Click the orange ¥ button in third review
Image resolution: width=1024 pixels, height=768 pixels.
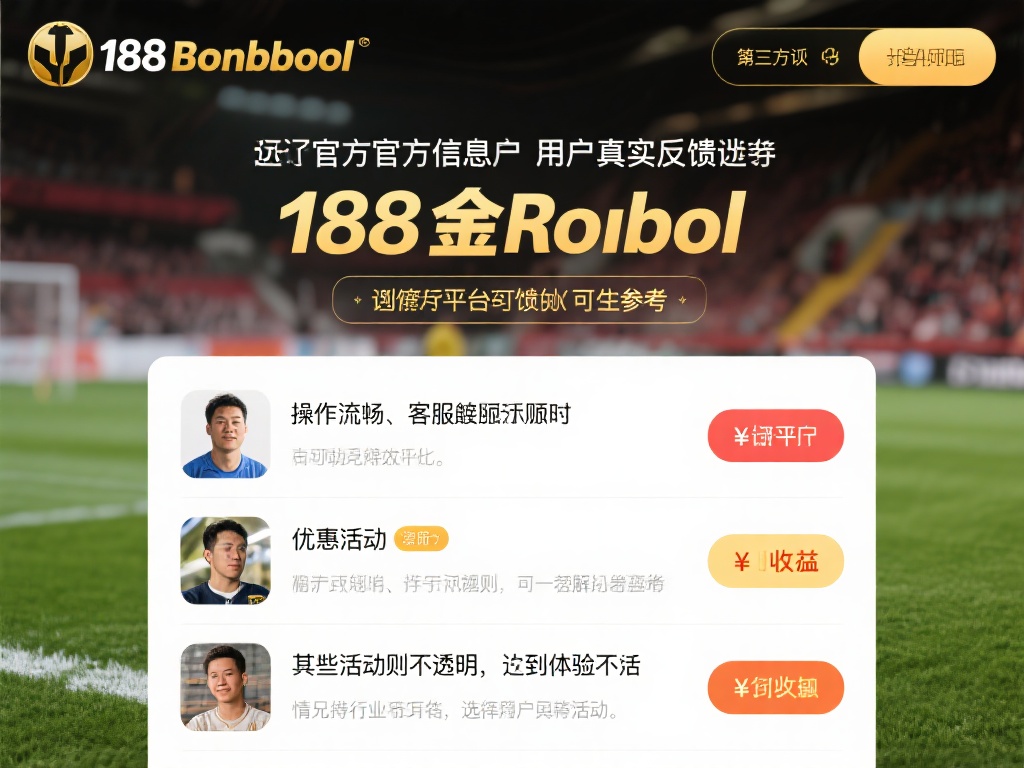[776, 688]
